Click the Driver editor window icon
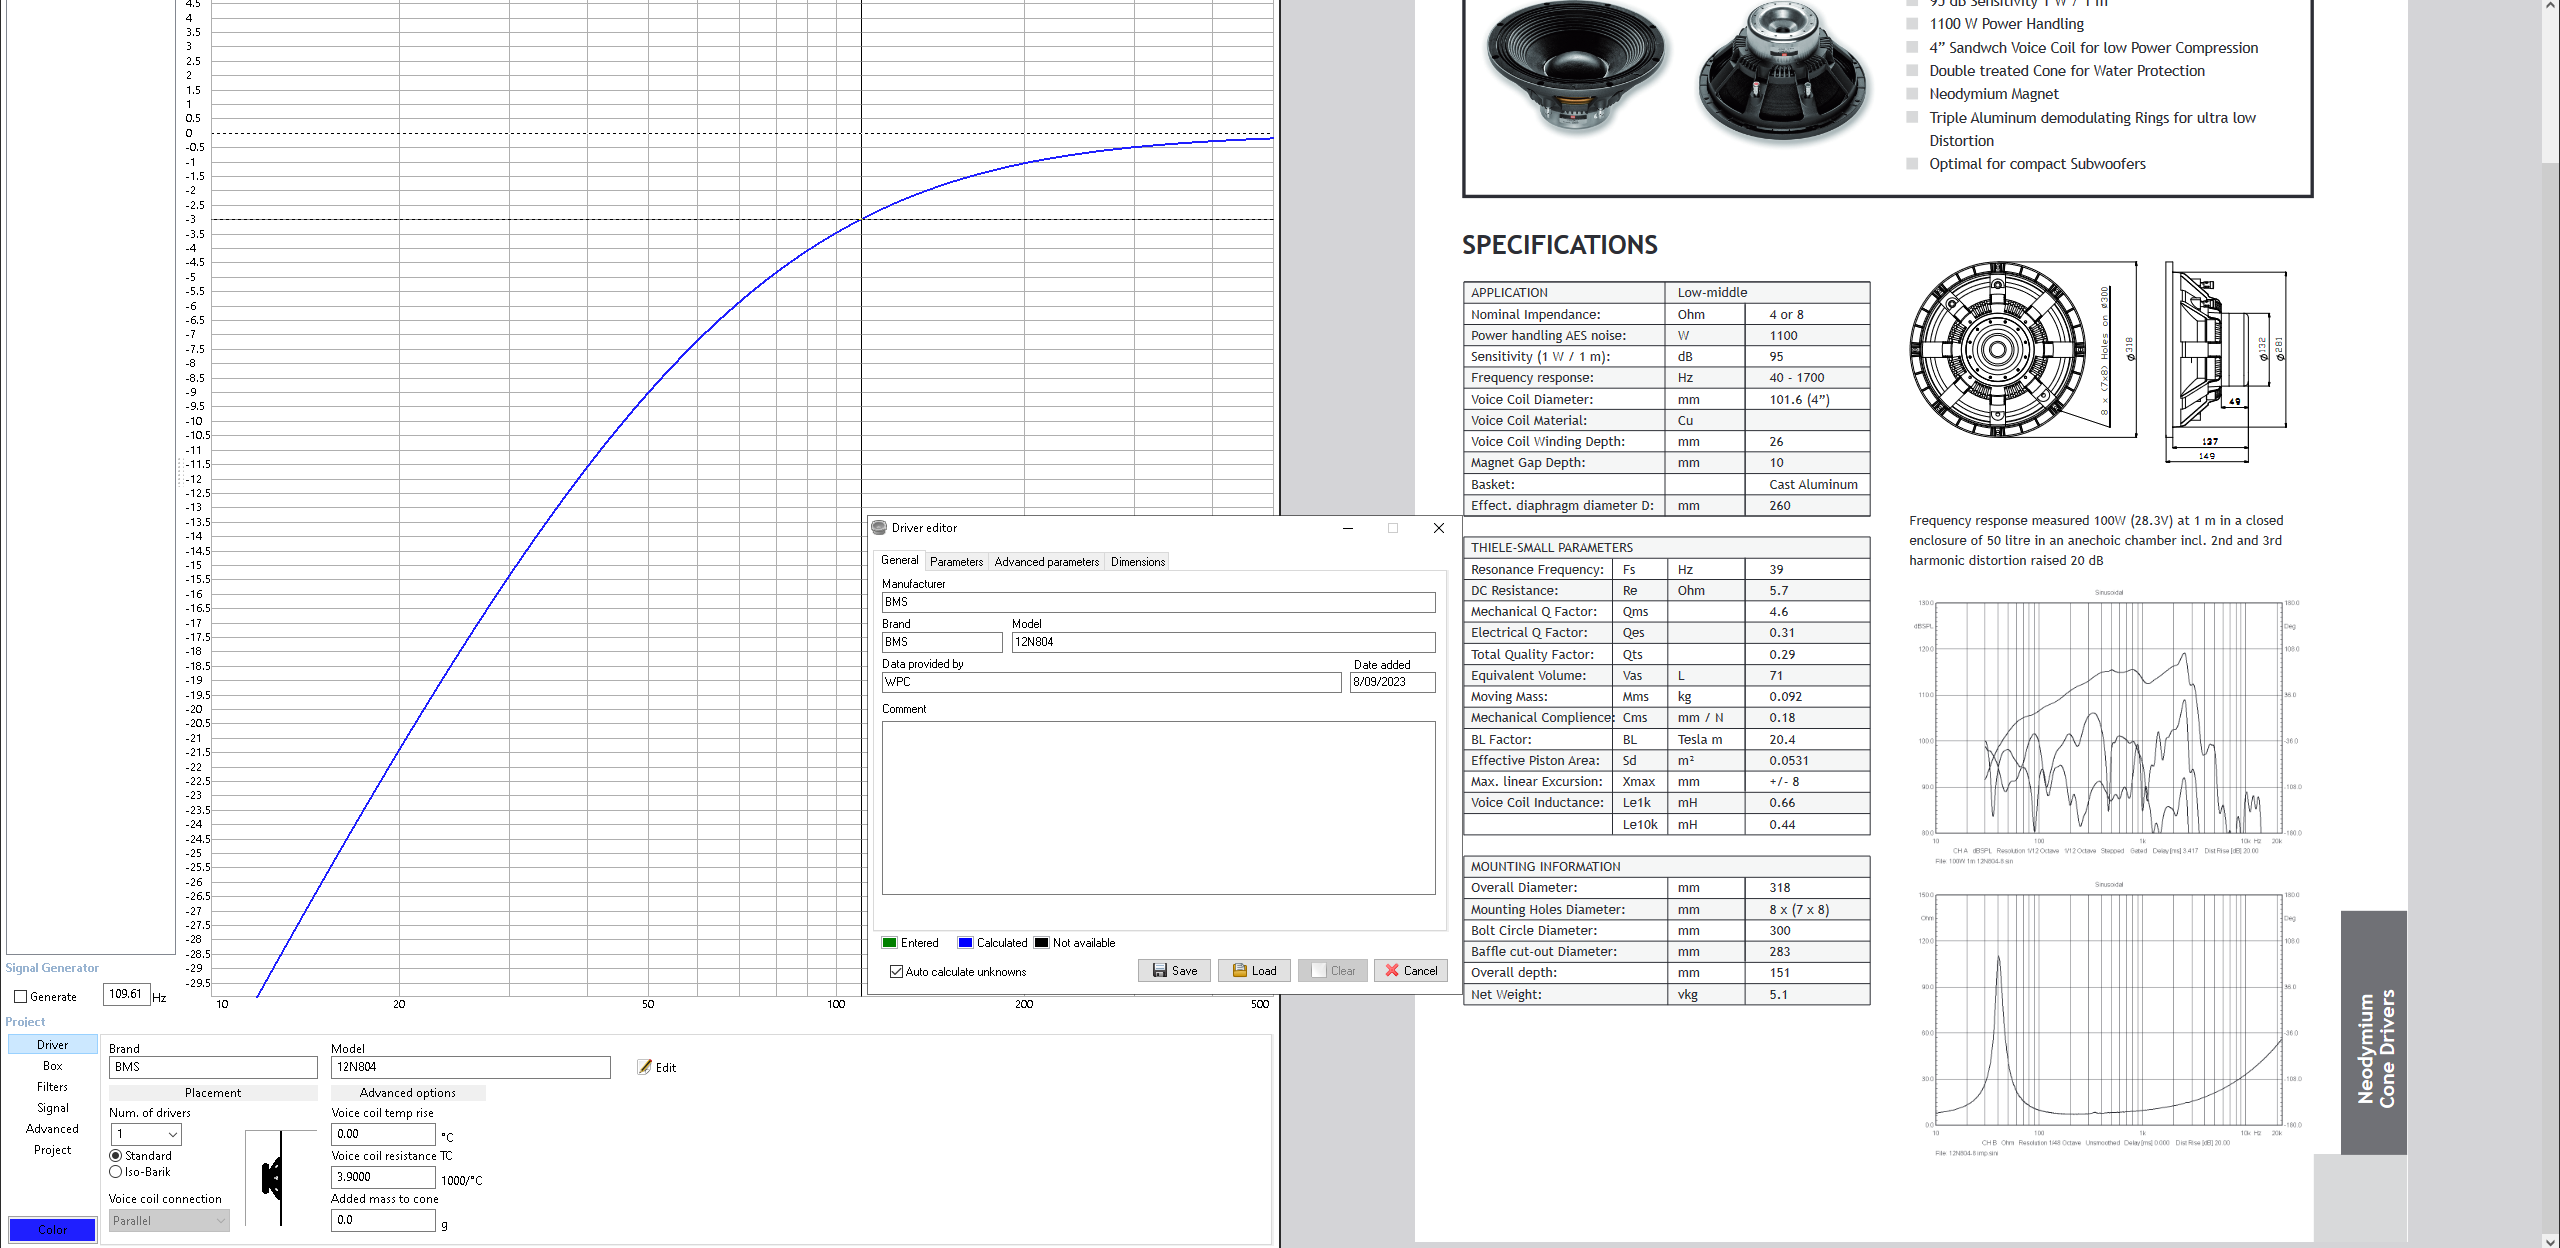 point(879,528)
